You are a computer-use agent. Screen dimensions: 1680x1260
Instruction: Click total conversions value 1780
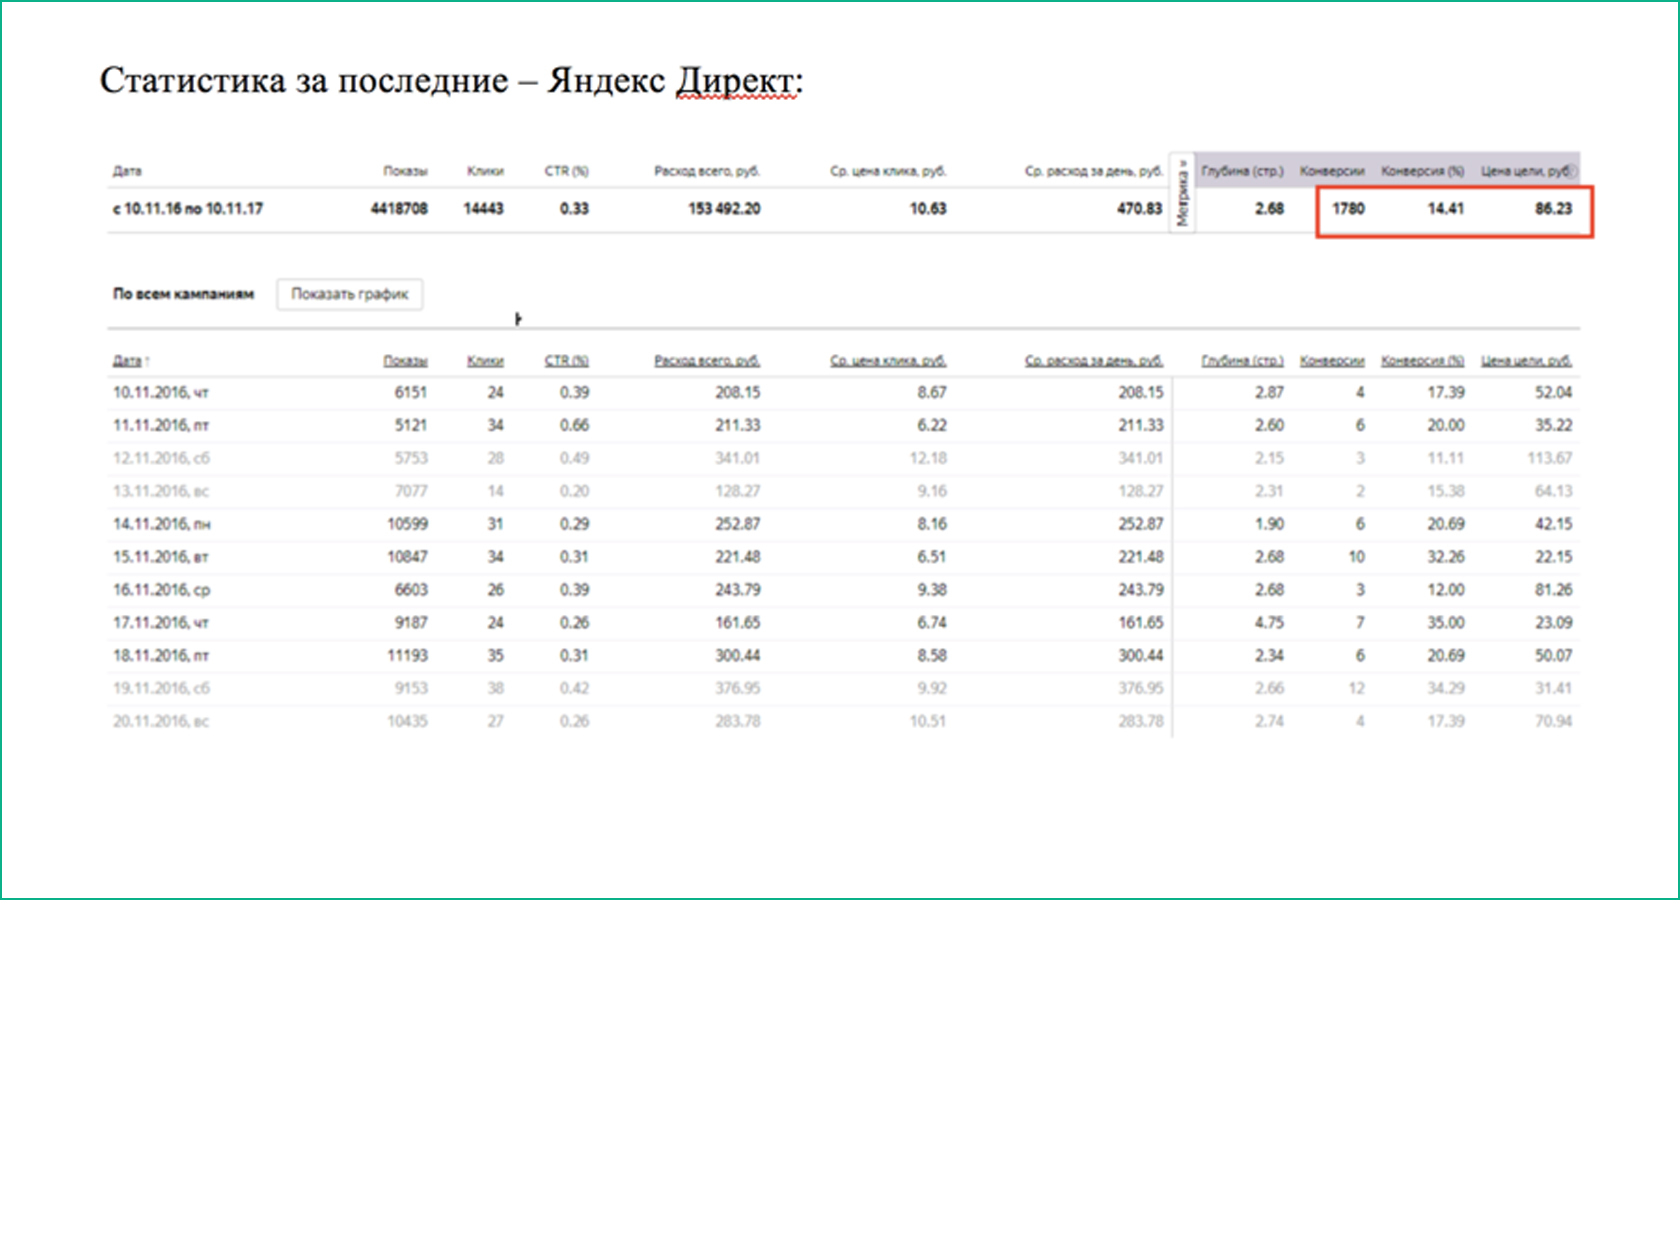coord(1348,209)
